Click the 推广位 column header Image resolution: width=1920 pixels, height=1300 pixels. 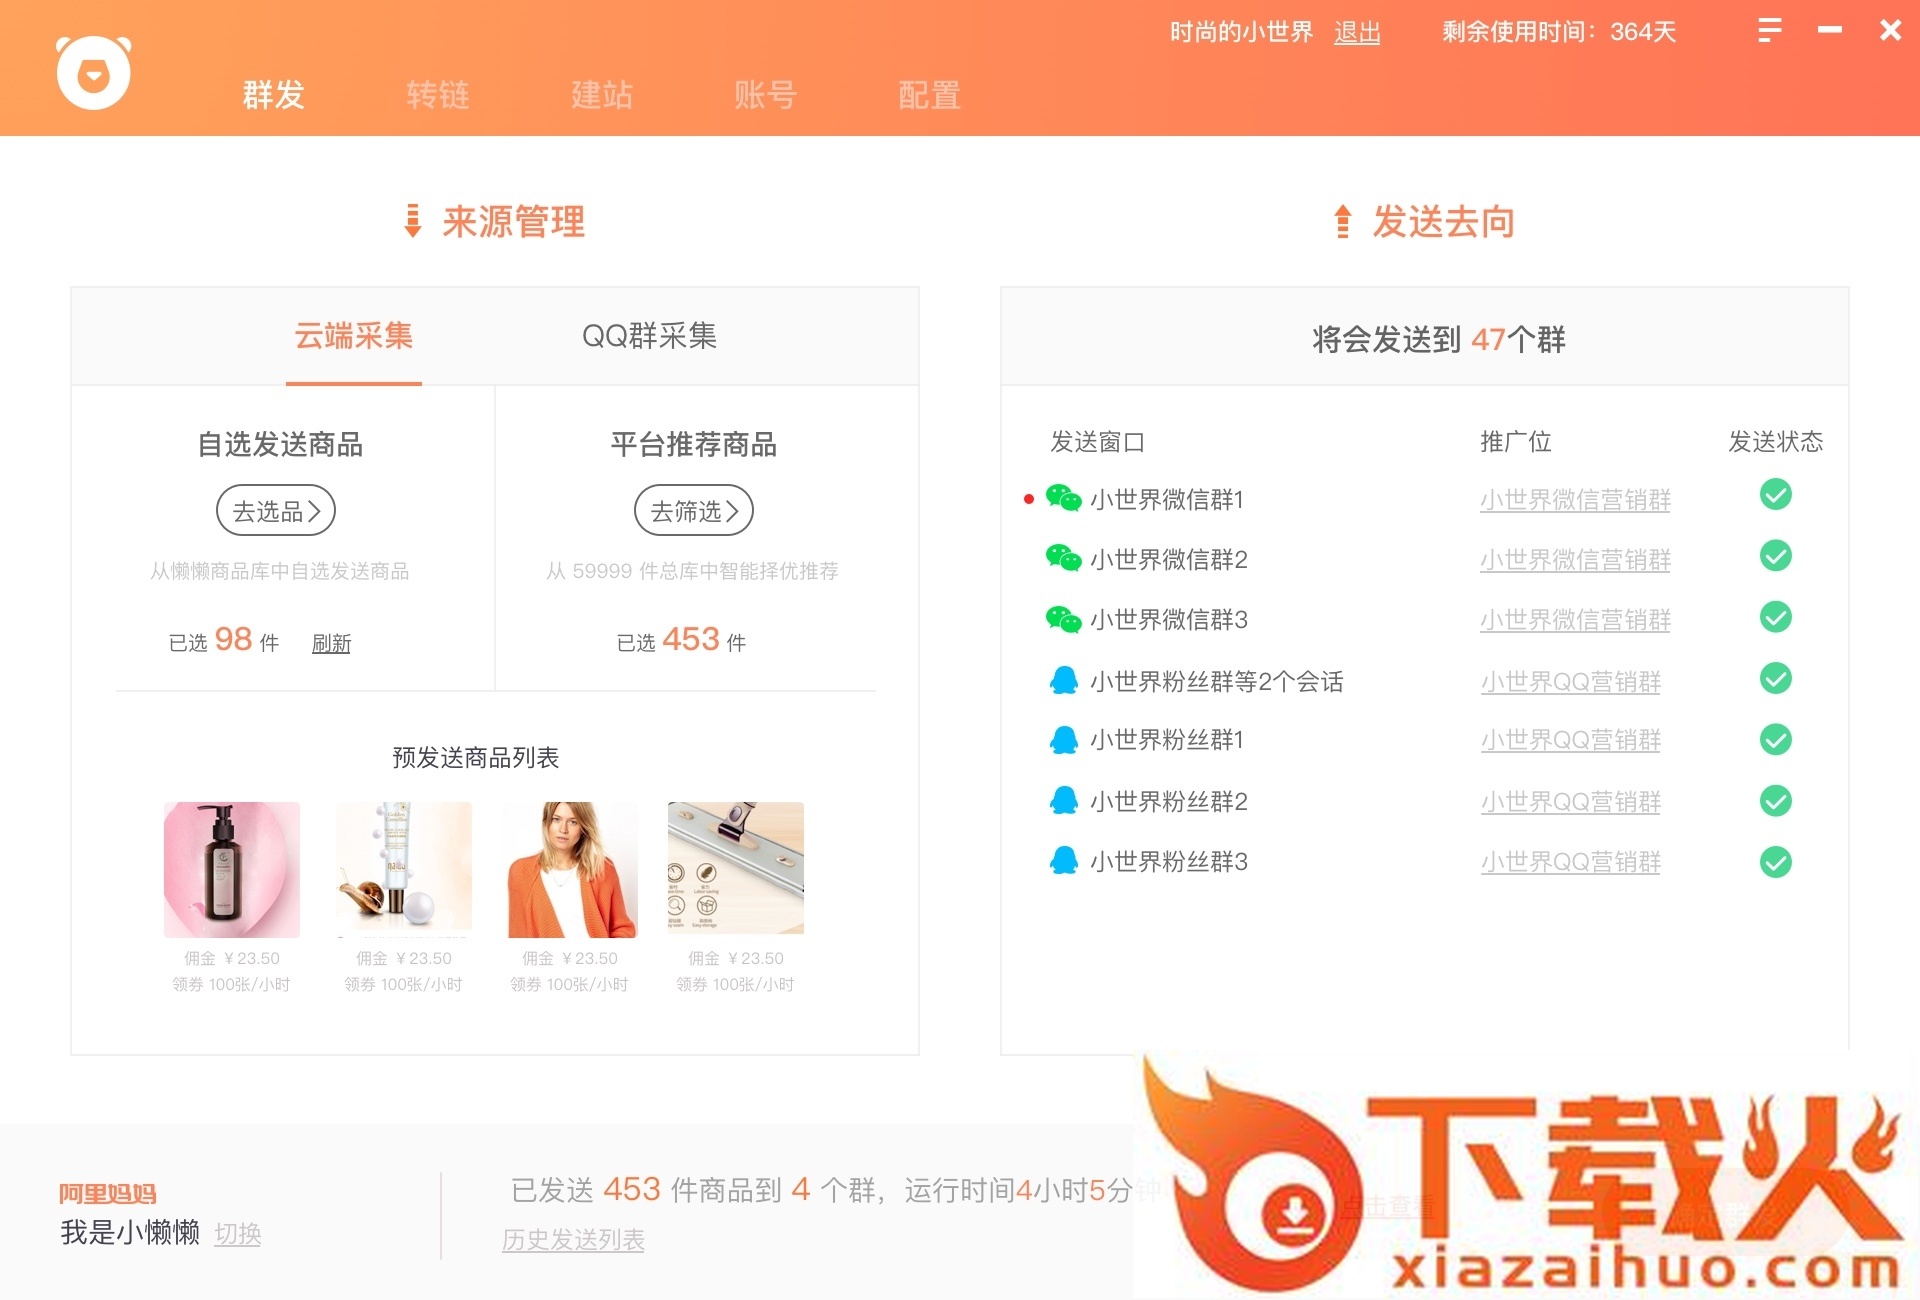(1516, 441)
